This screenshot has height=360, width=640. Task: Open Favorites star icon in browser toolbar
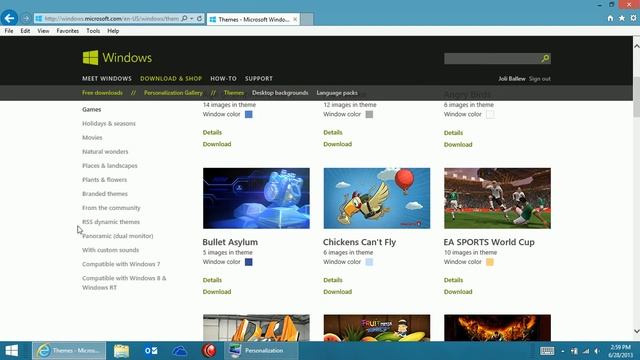point(622,18)
